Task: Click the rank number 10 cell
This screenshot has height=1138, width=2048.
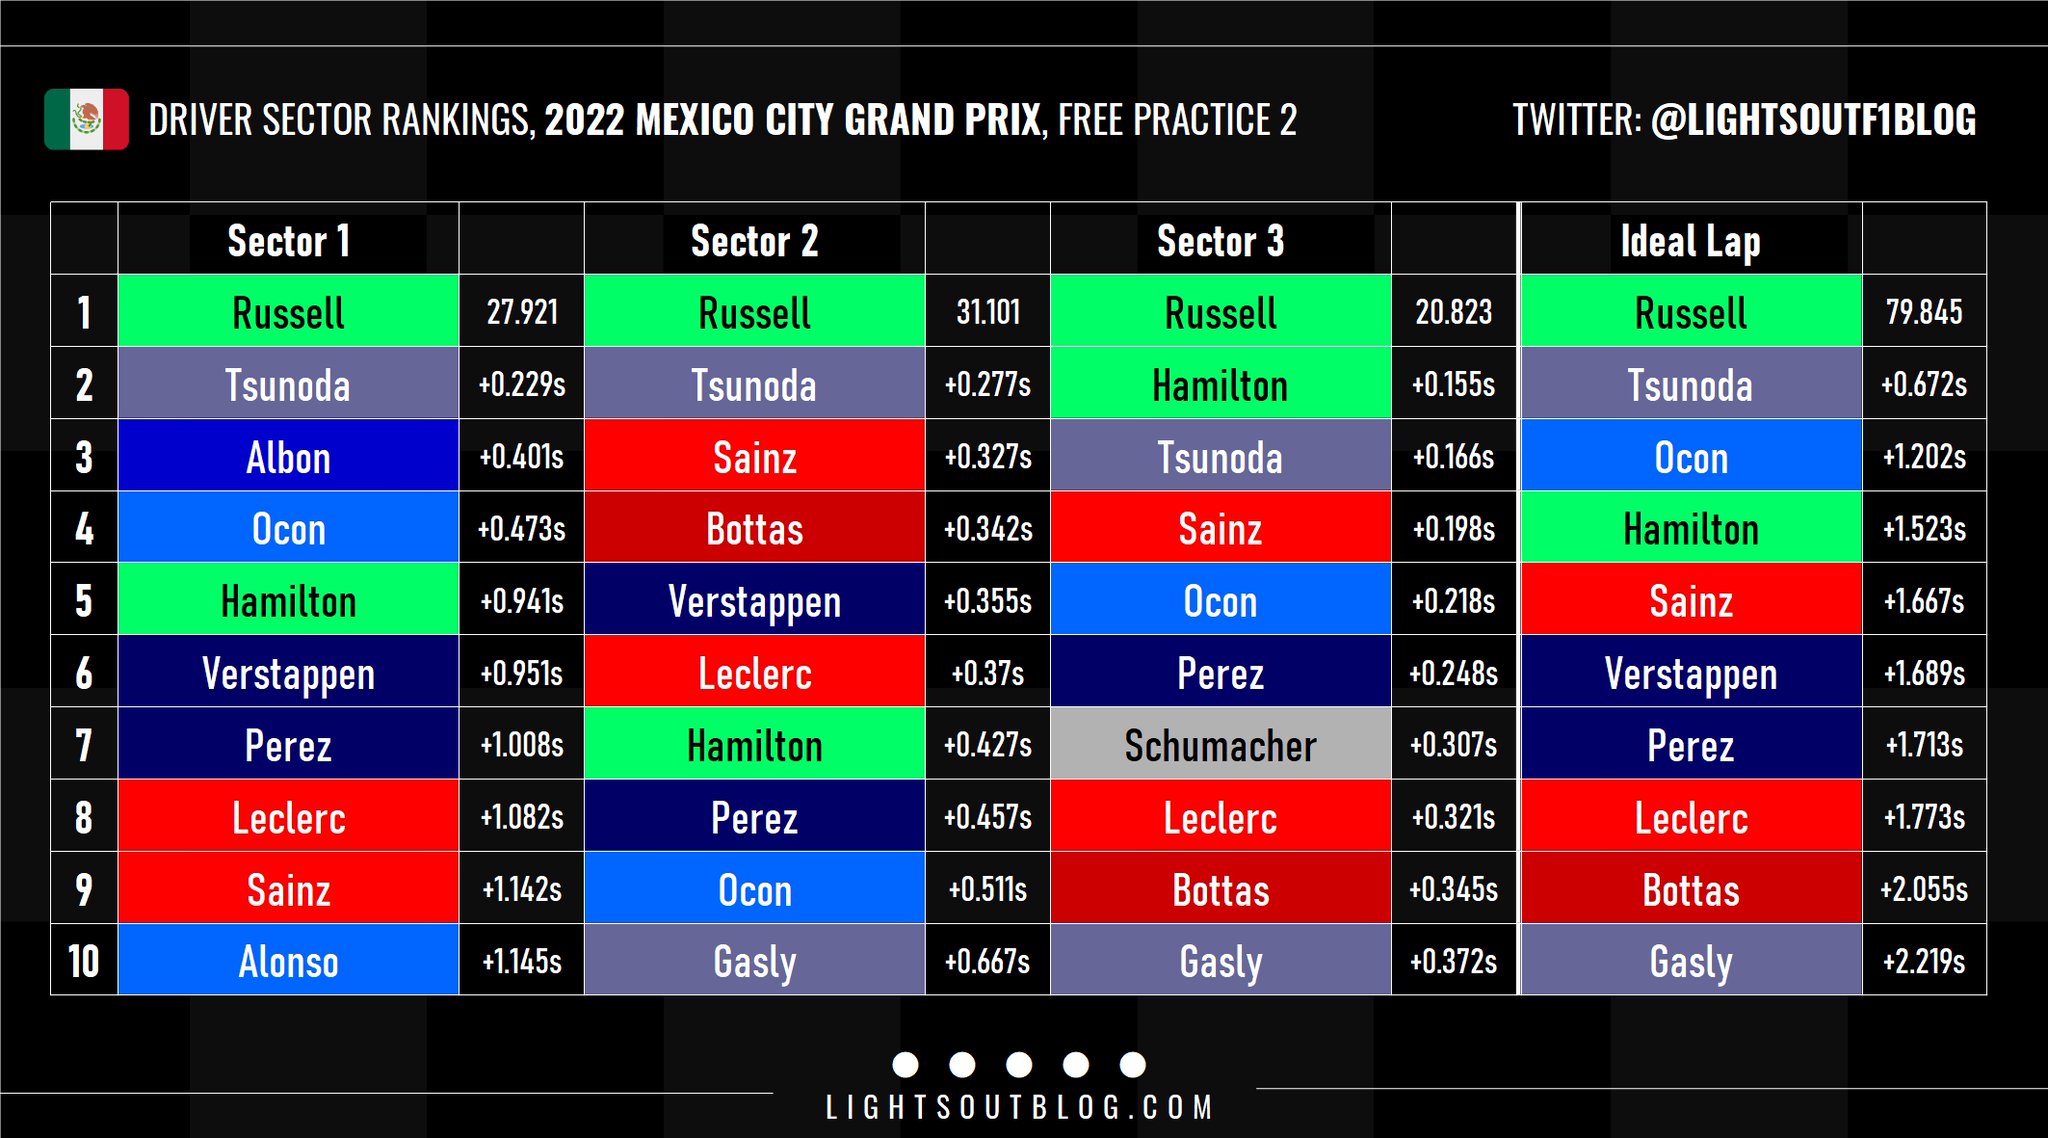Action: [84, 961]
